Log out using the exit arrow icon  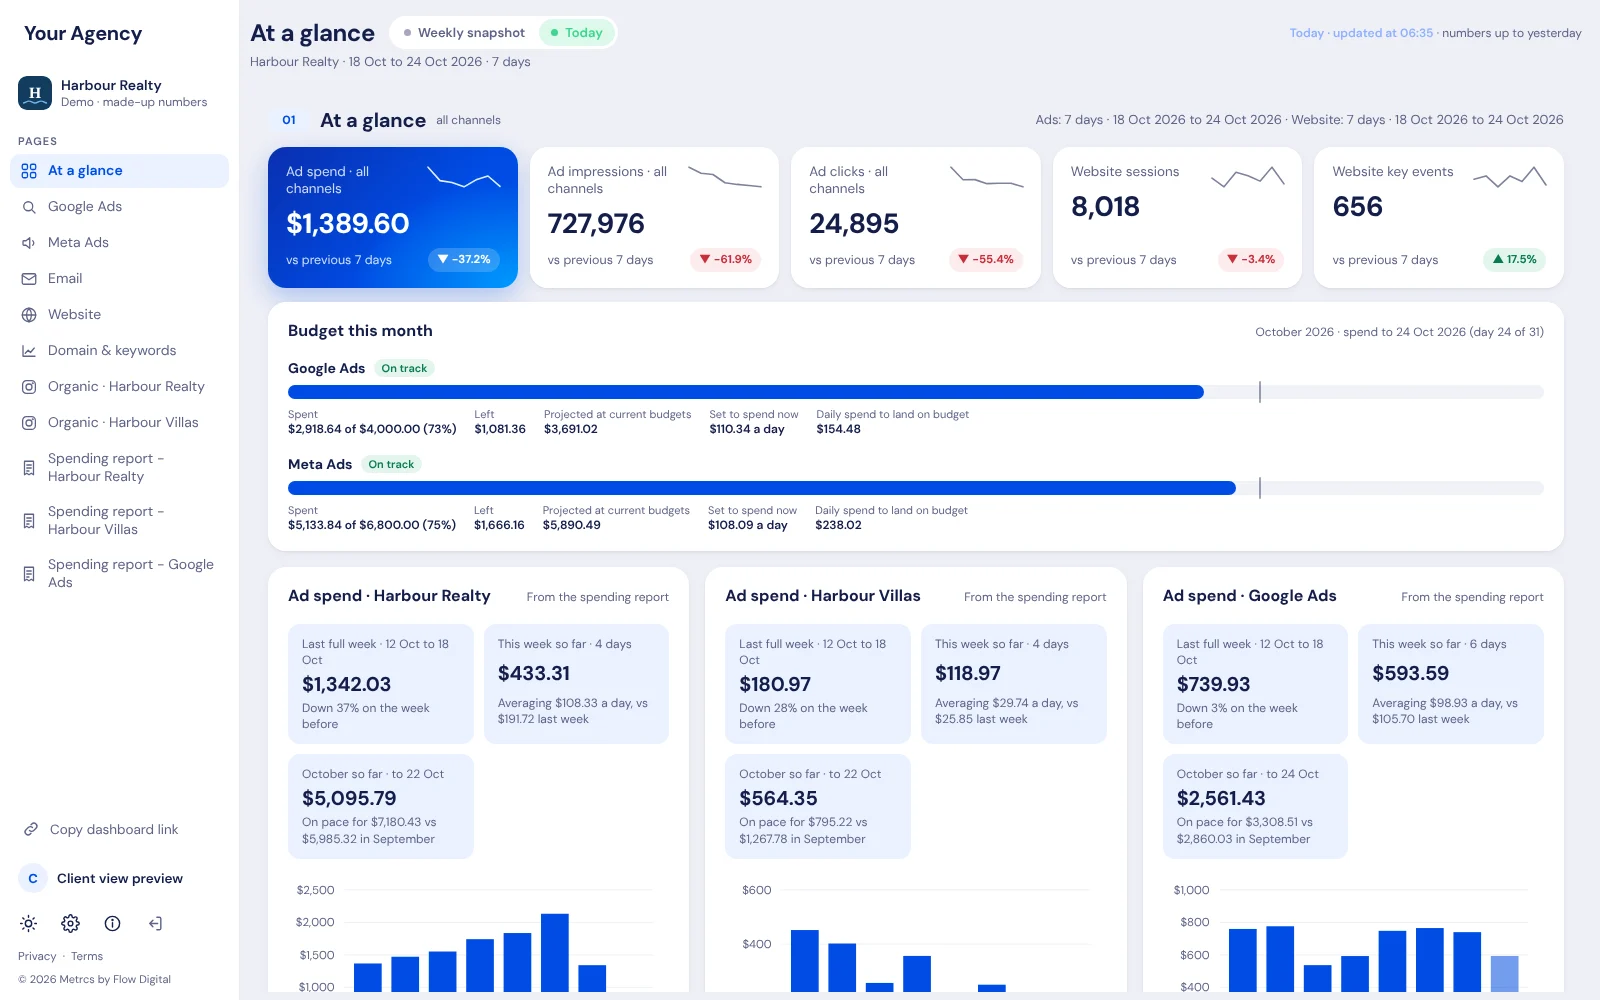pos(155,923)
